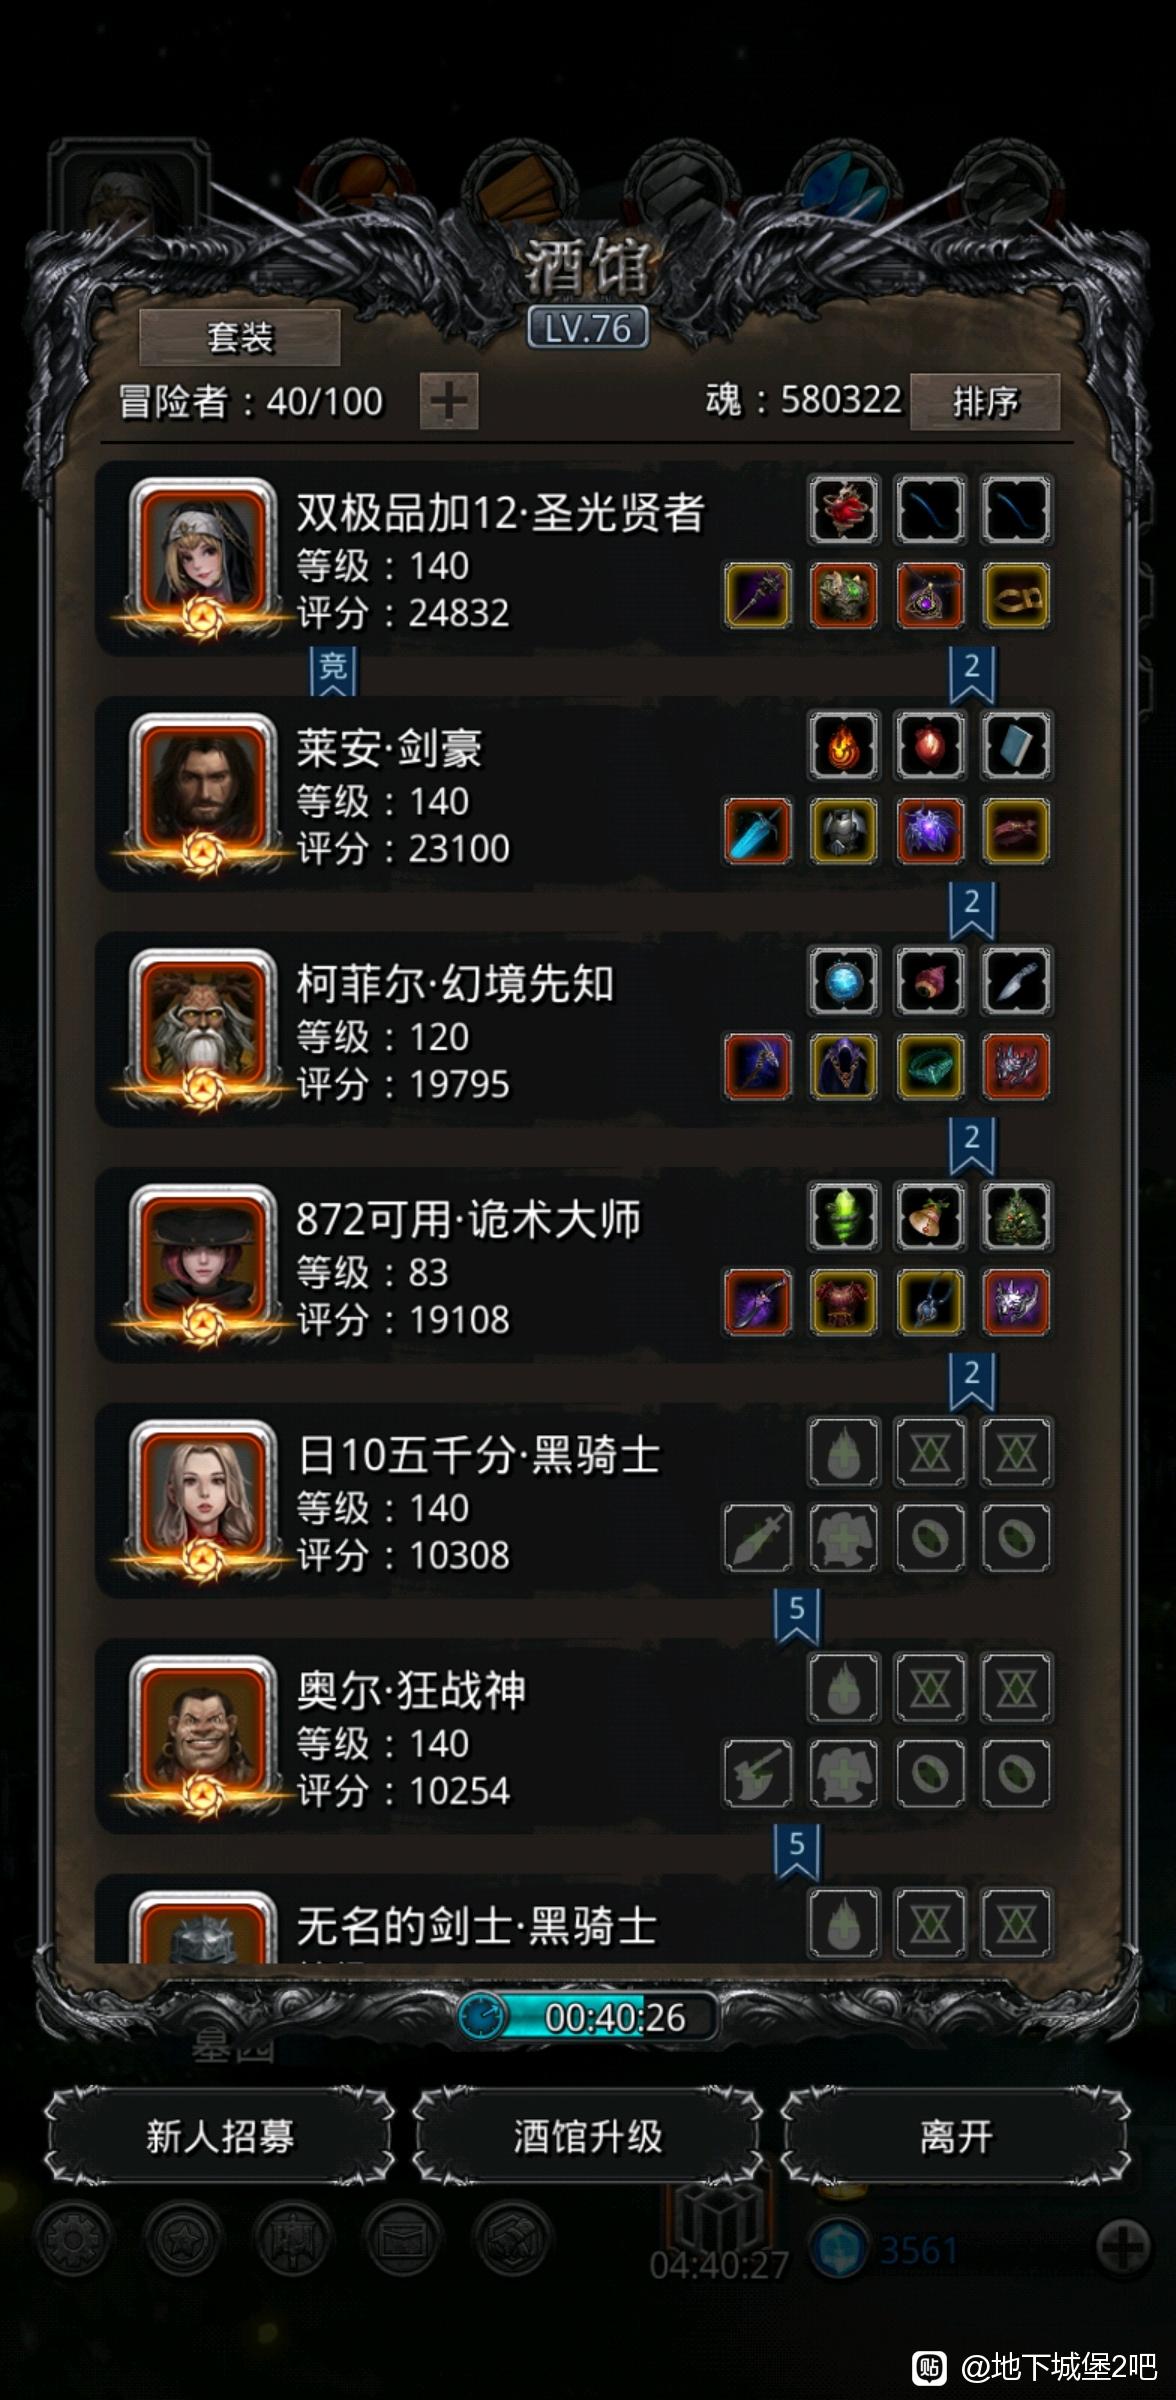Tap the Christmas tree item of 诡术大师
This screenshot has height=2400, width=1176.
tap(1016, 1217)
